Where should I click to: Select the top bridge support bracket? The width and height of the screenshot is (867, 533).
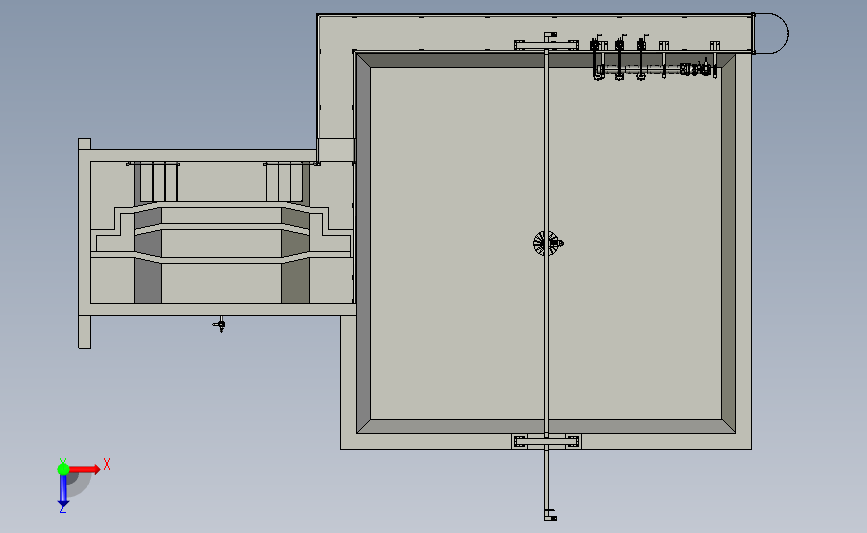click(546, 44)
